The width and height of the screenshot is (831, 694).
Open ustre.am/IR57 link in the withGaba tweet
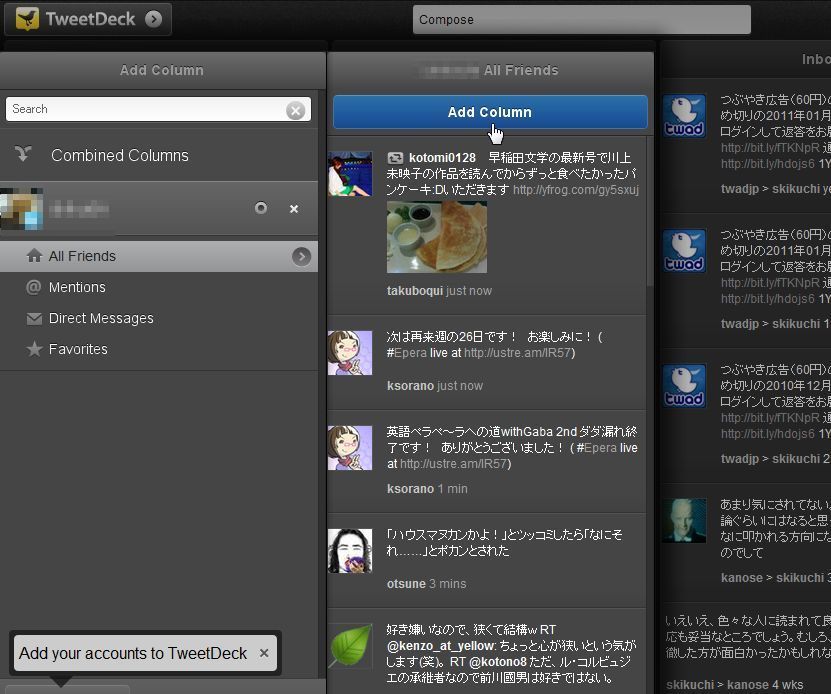[453, 464]
